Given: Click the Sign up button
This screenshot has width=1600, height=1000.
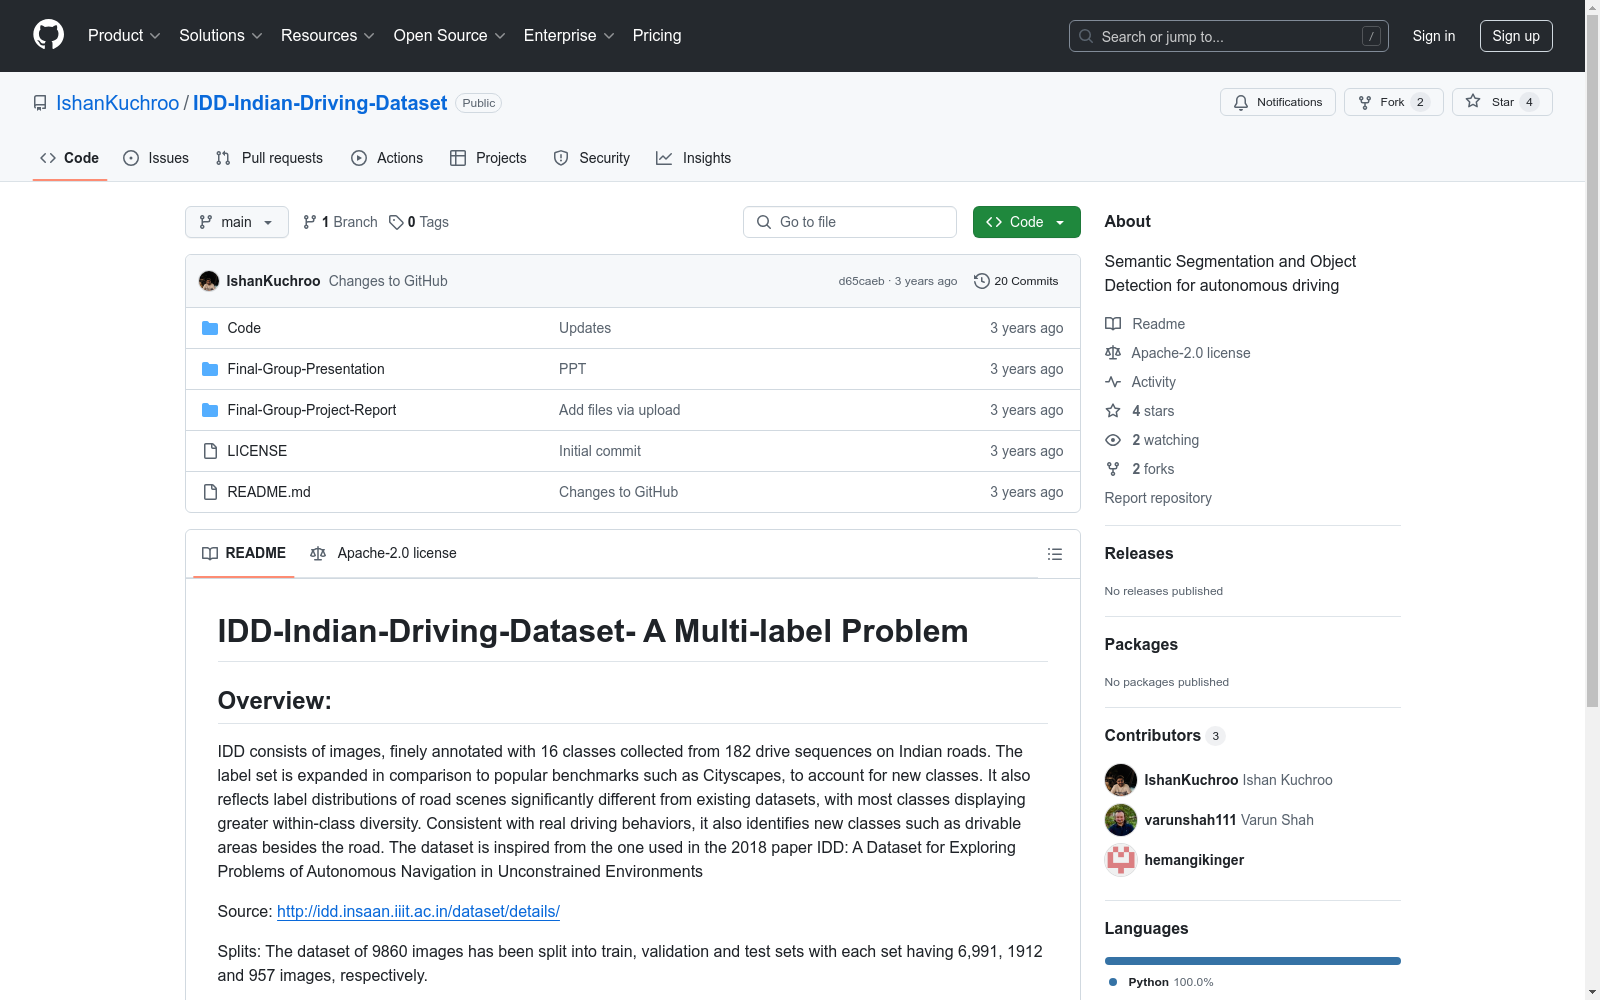Looking at the screenshot, I should tap(1516, 36).
